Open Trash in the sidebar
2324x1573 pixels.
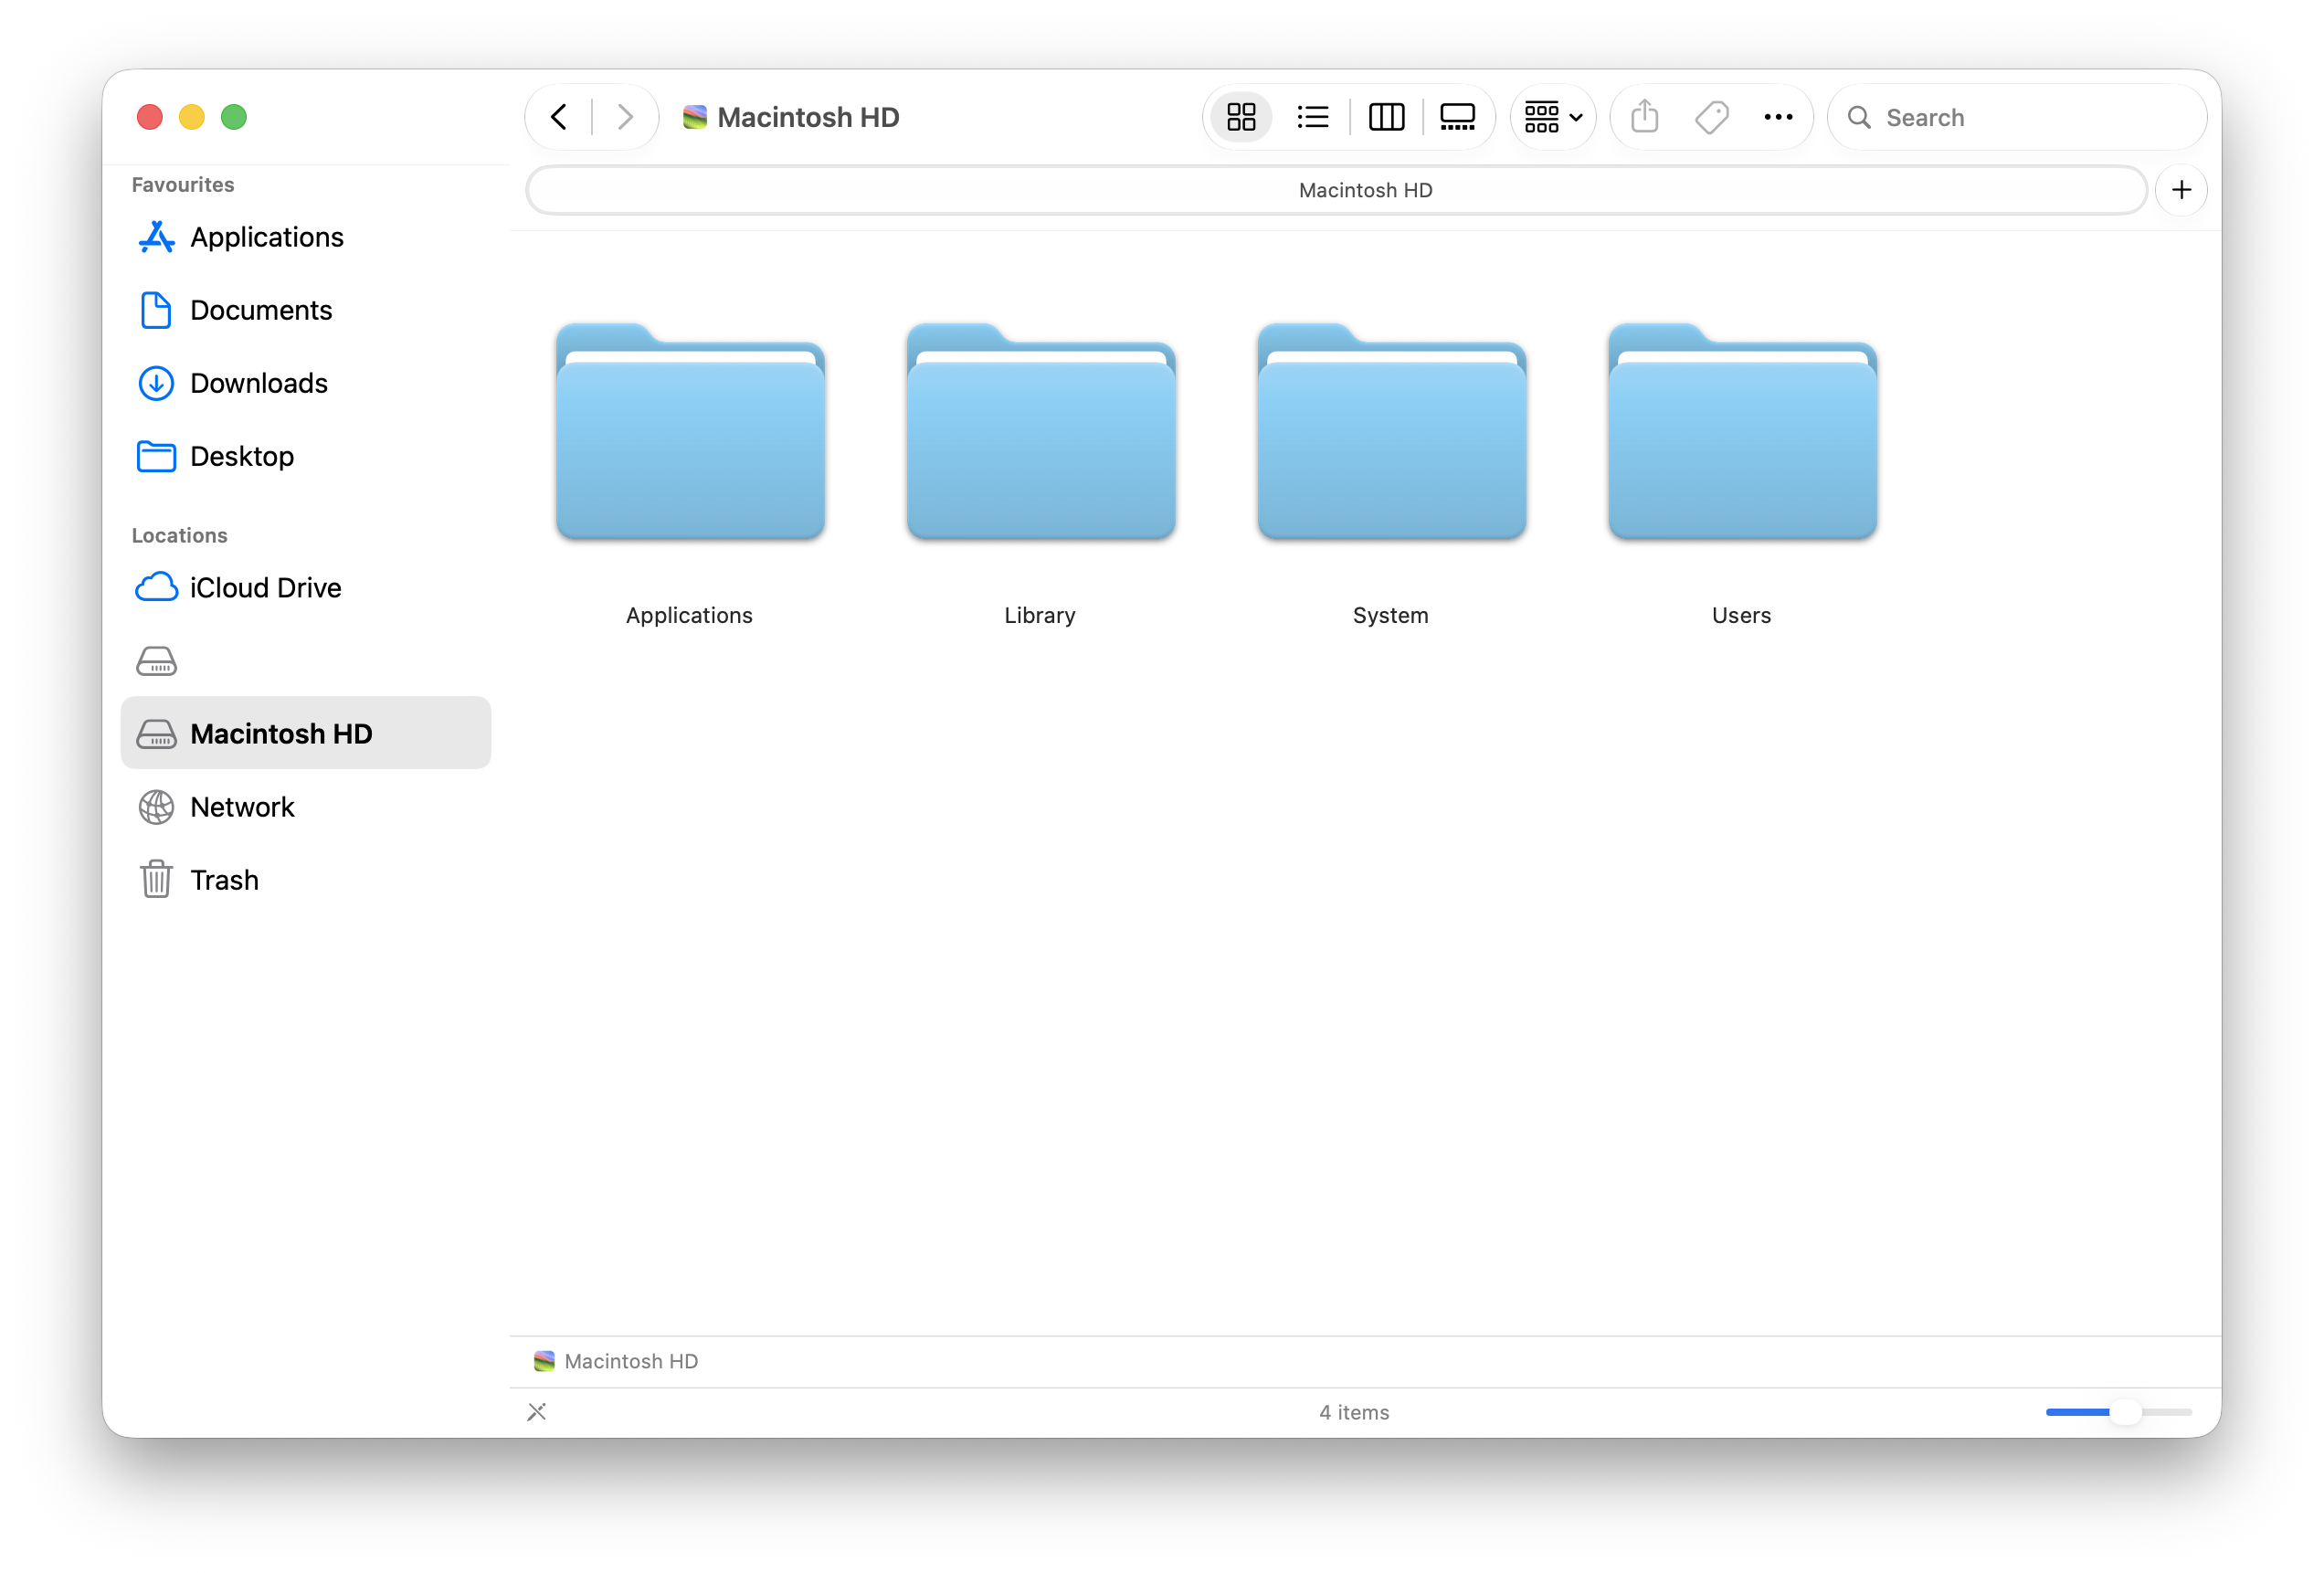(x=305, y=879)
